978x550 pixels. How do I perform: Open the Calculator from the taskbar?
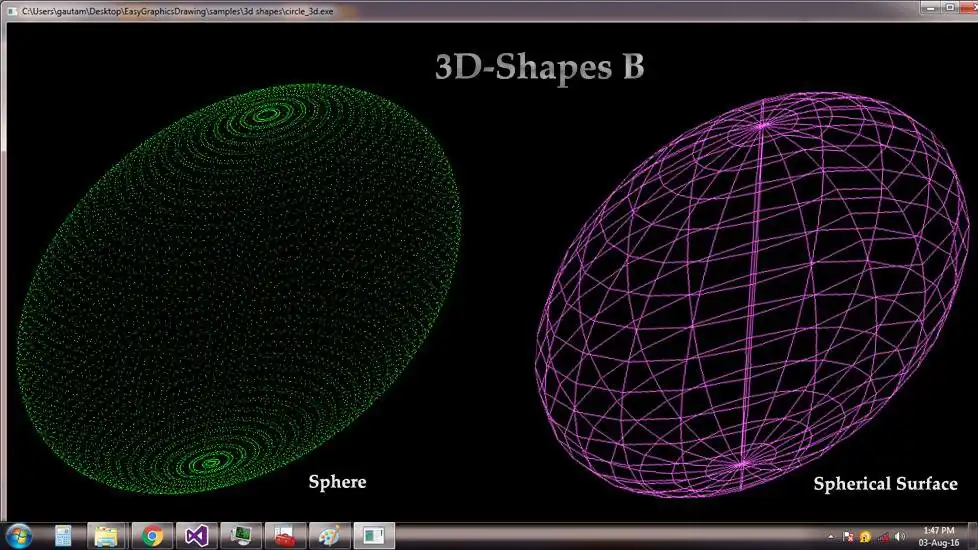63,536
